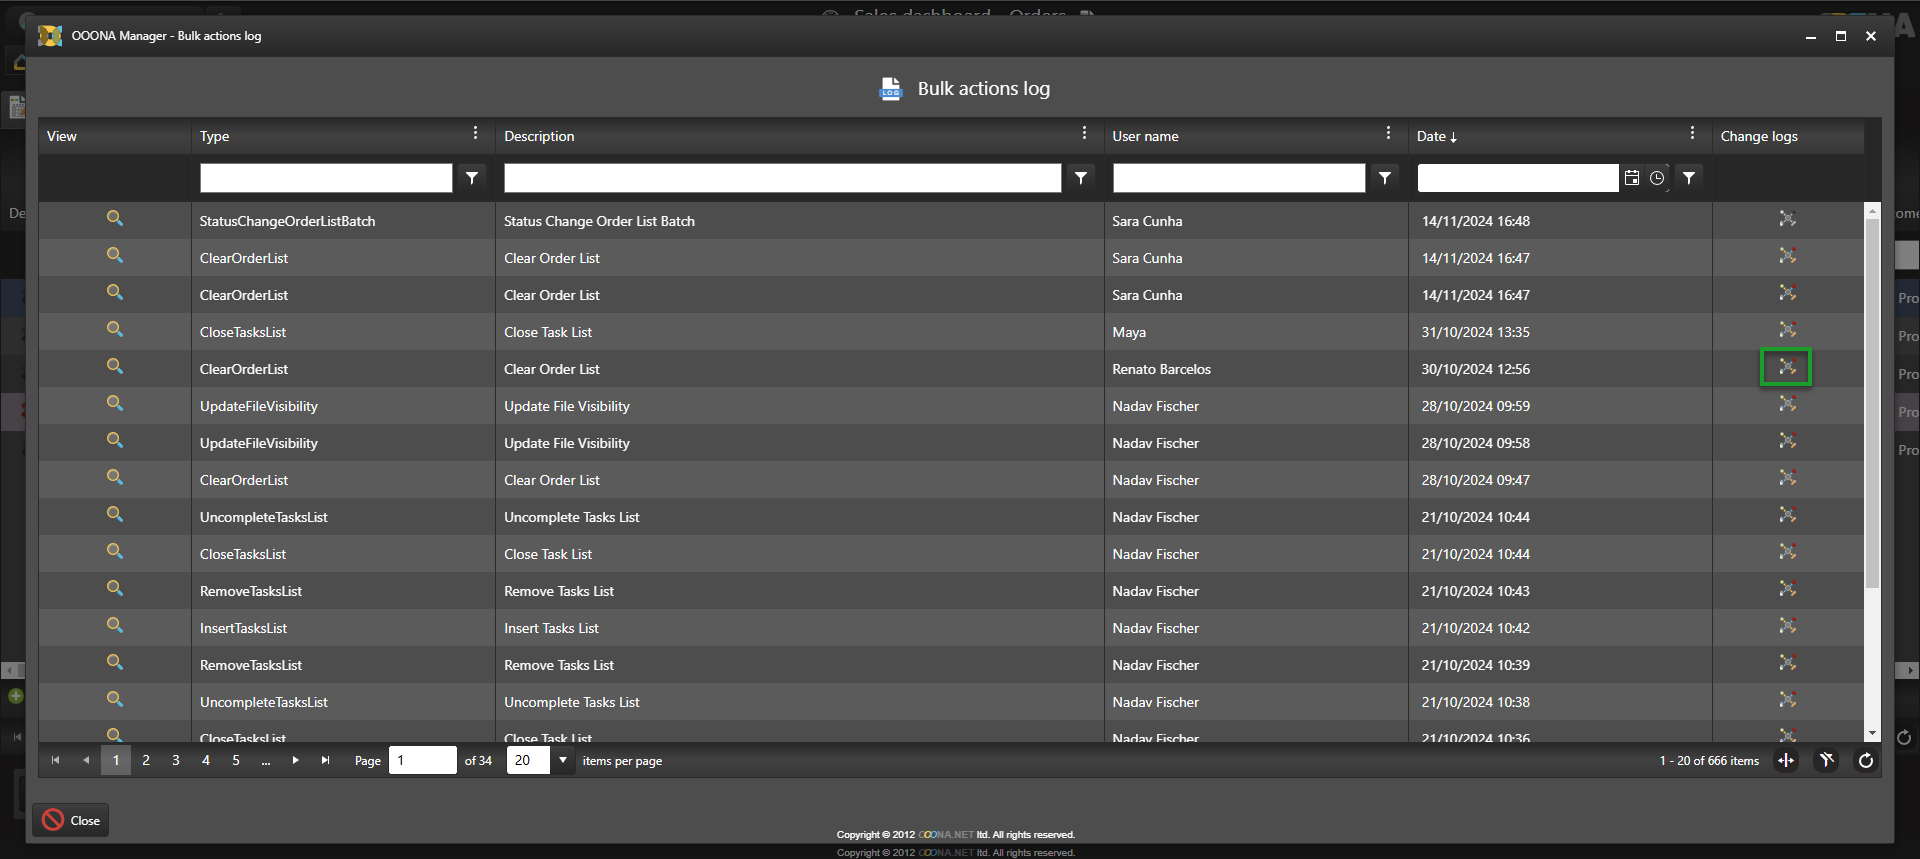Click the vertical scrollbar down arrow
Viewport: 1920px width, 859px height.
tap(1872, 734)
